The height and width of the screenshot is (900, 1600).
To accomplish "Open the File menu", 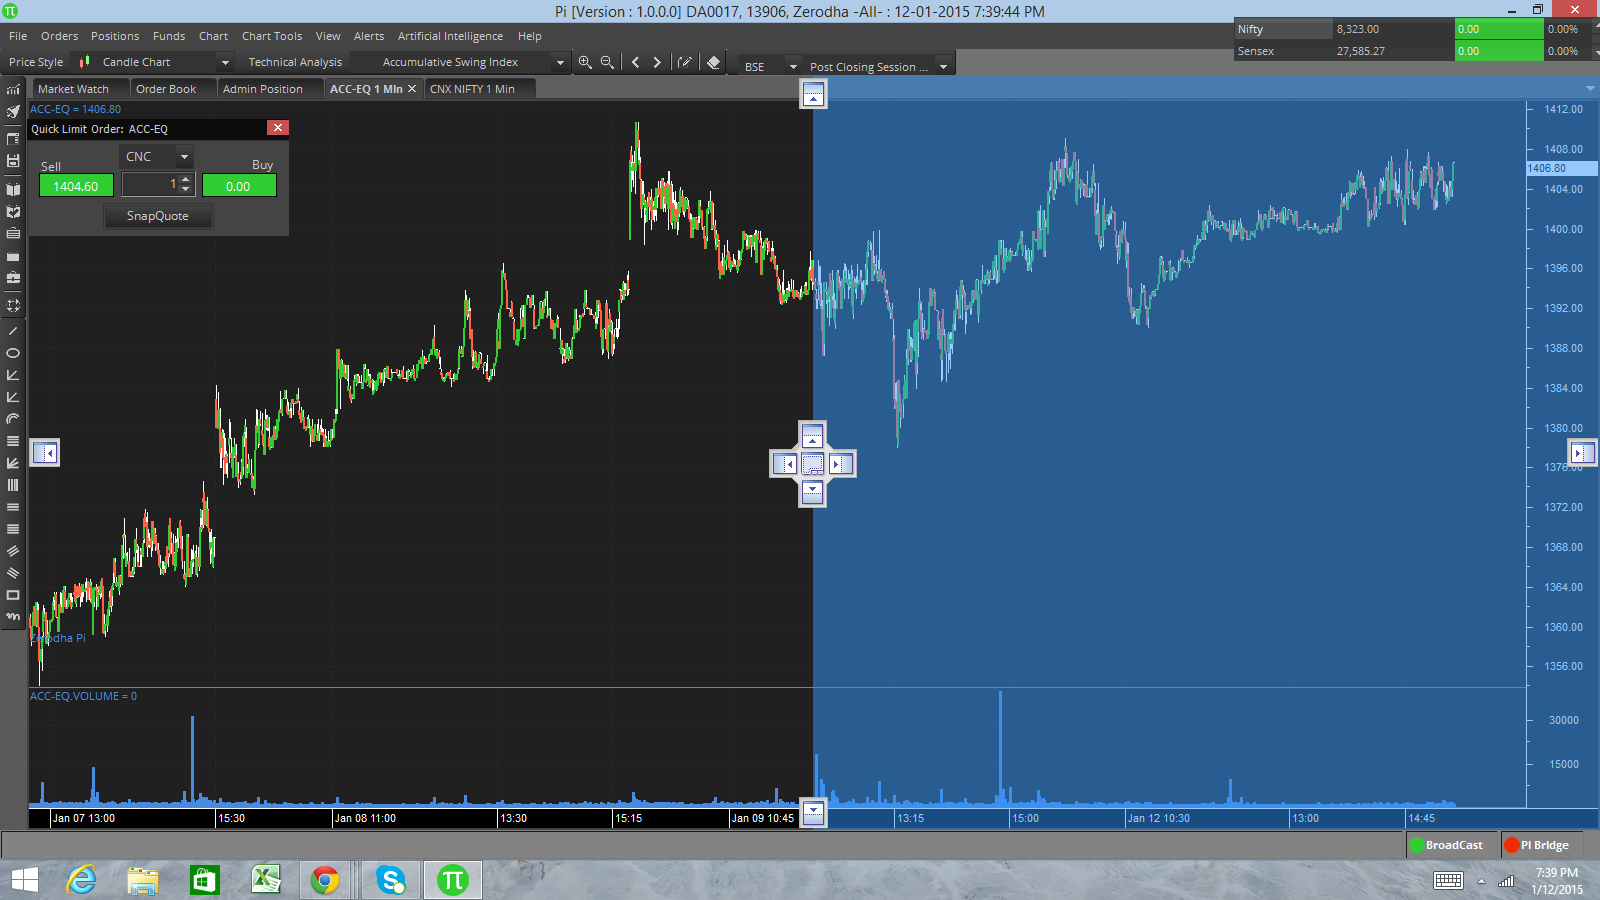I will tap(18, 36).
